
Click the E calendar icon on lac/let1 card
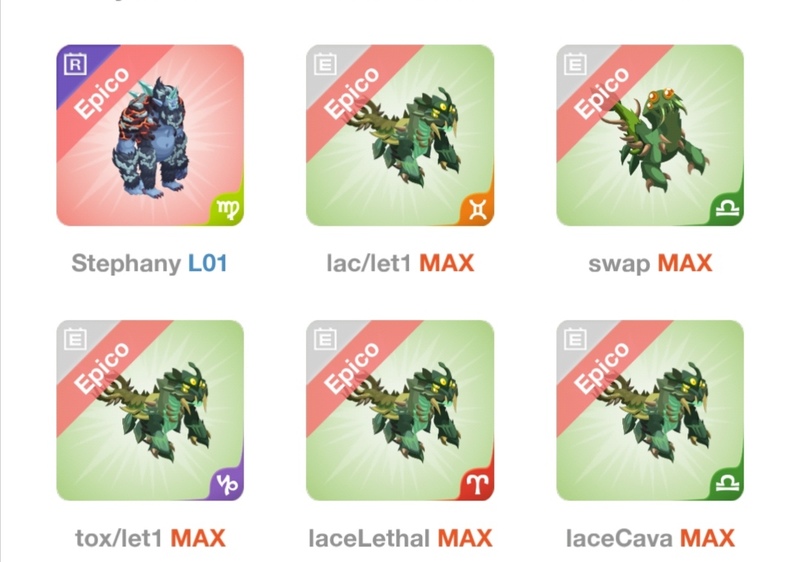click(x=325, y=64)
